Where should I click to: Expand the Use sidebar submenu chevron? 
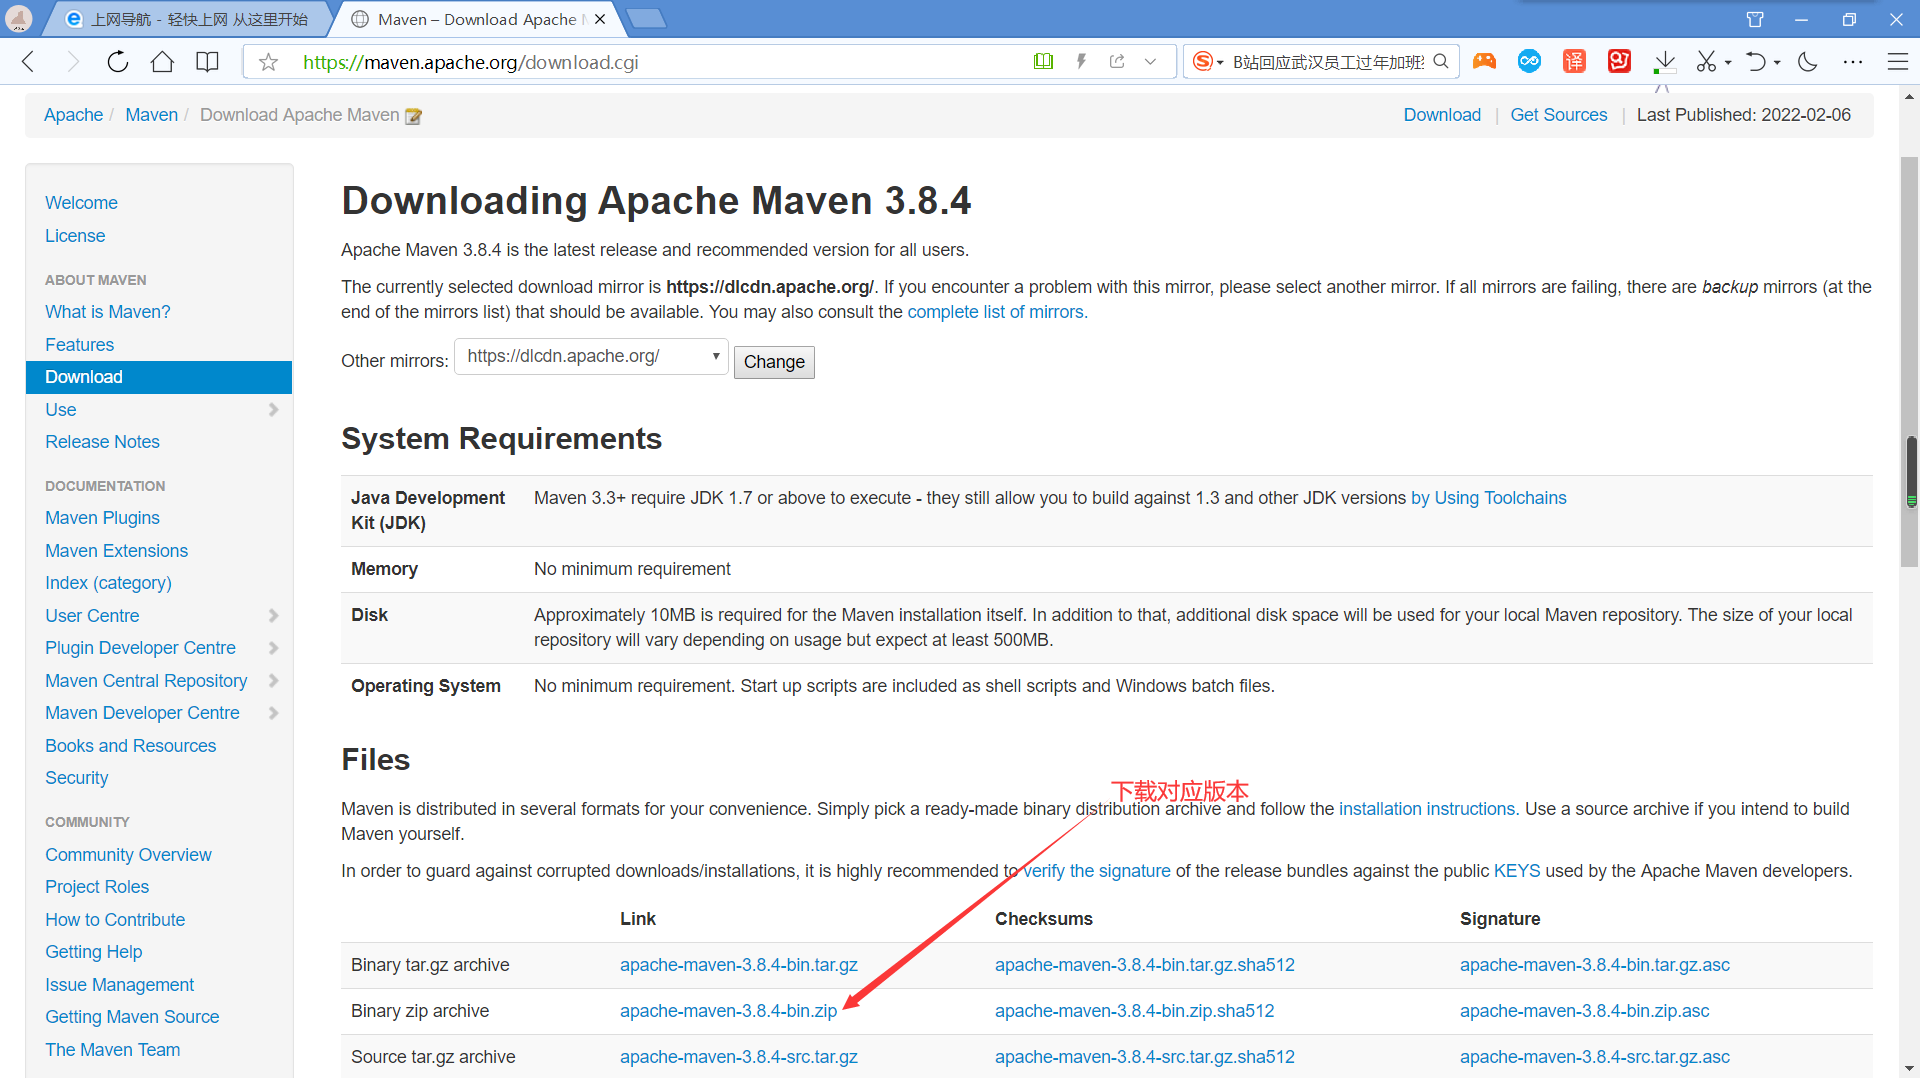(273, 410)
